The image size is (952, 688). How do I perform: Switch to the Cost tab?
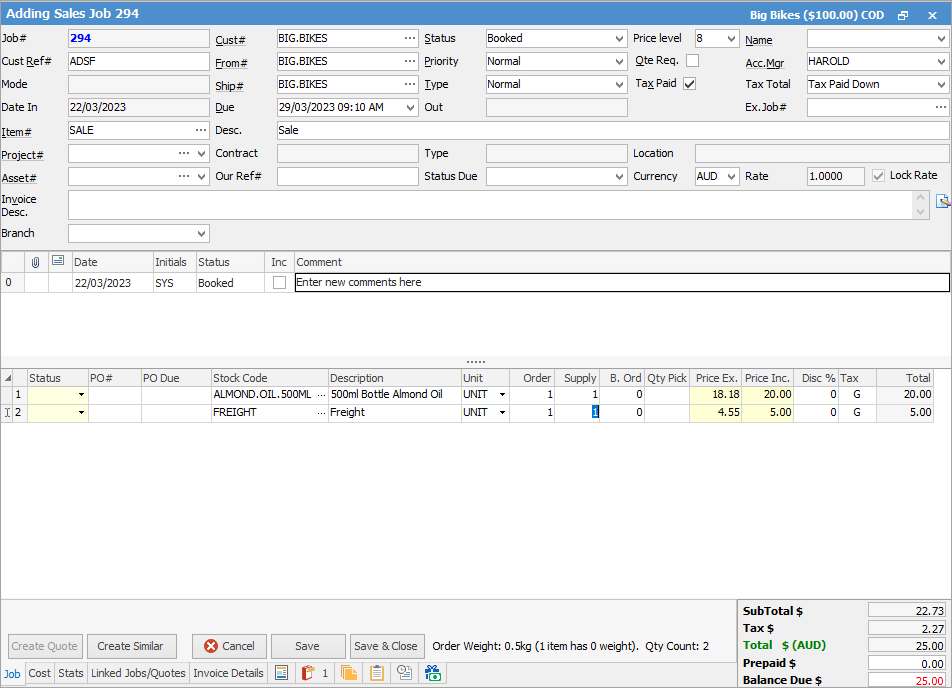(x=39, y=673)
